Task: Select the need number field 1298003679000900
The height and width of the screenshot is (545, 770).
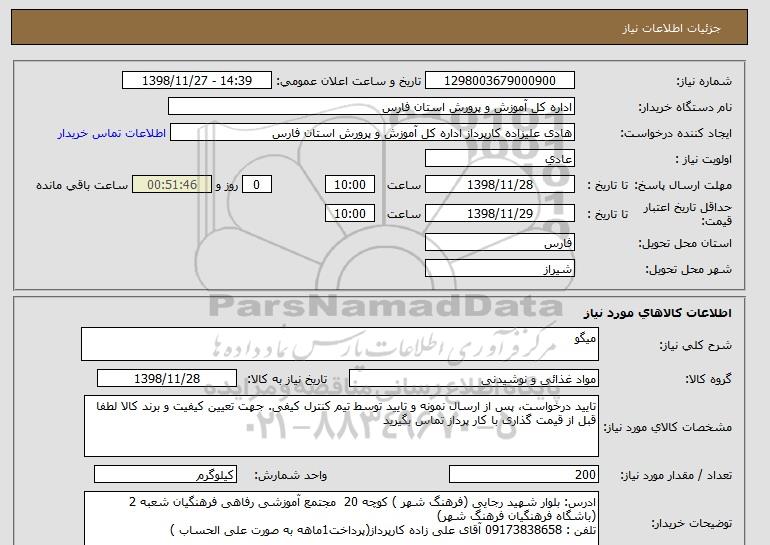Action: tap(499, 81)
